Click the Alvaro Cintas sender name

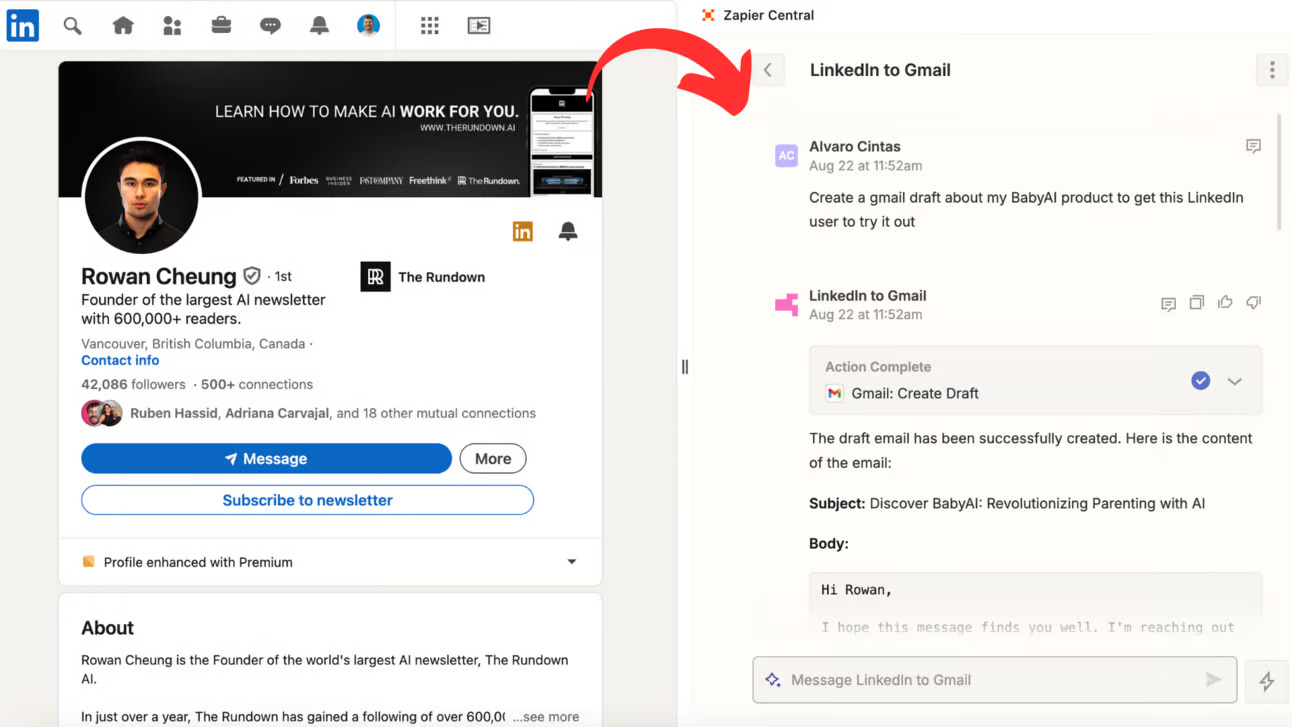click(855, 146)
